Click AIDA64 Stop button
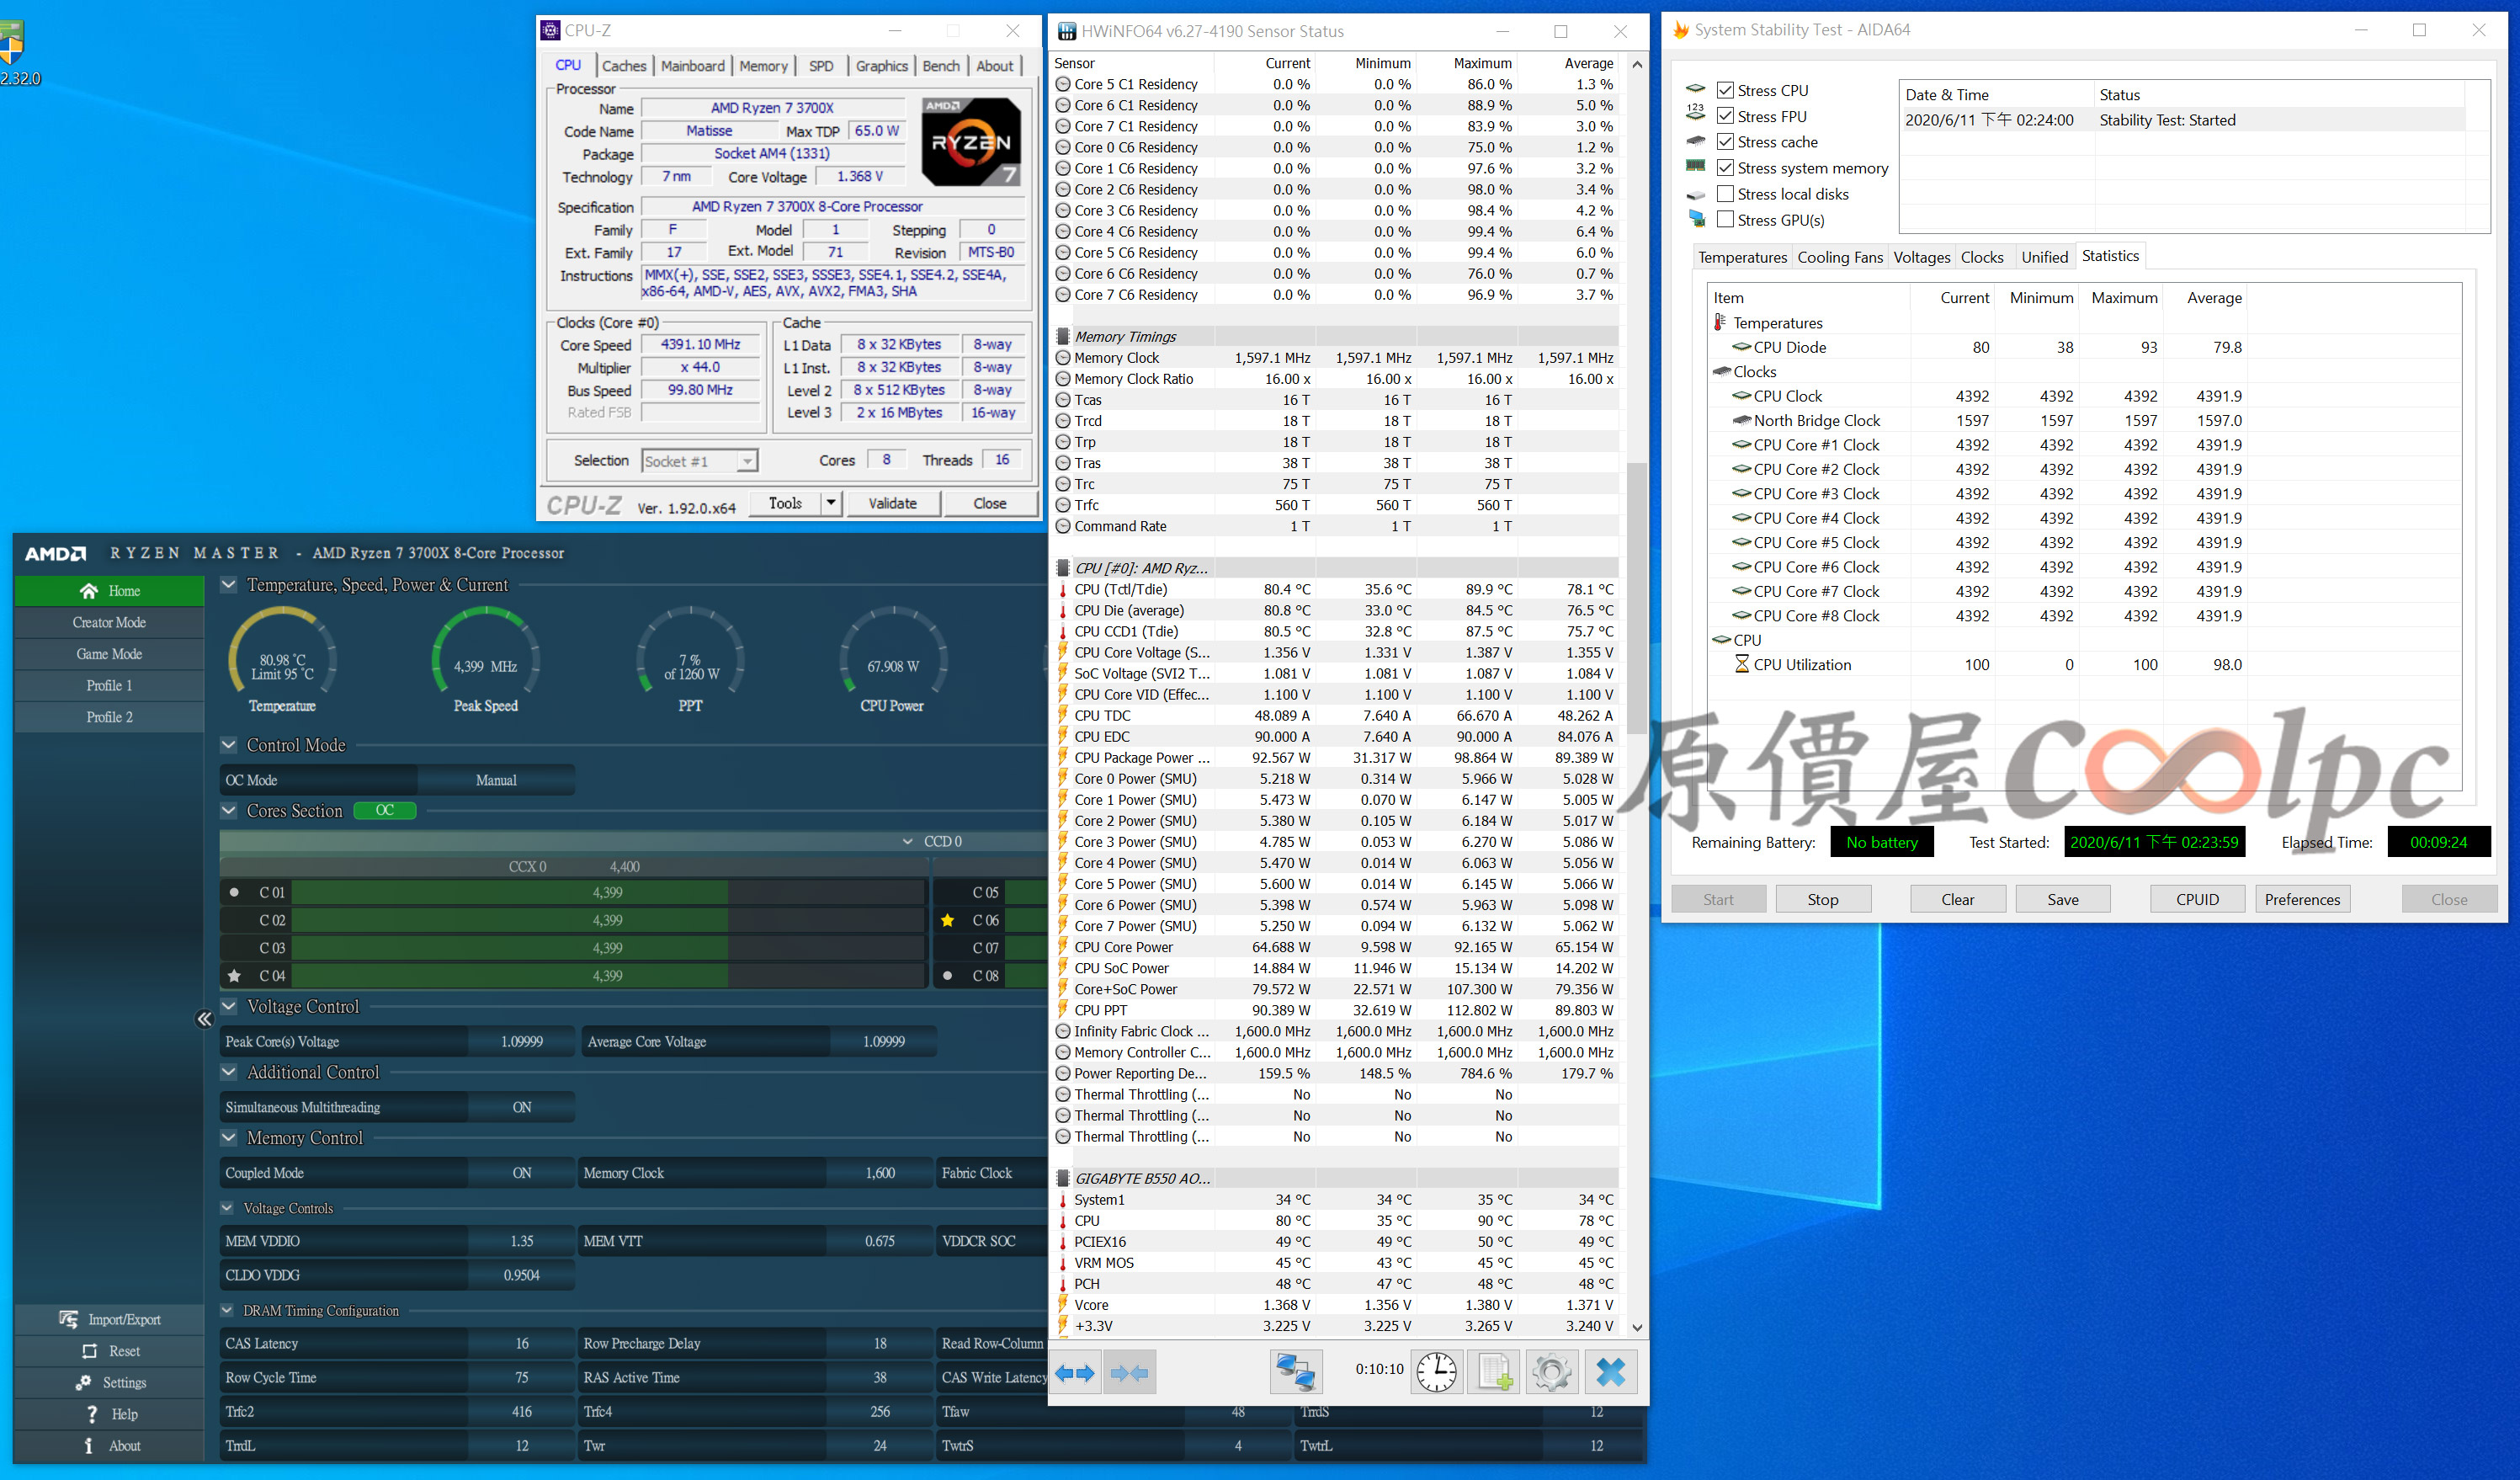2520x1480 pixels. click(1822, 899)
